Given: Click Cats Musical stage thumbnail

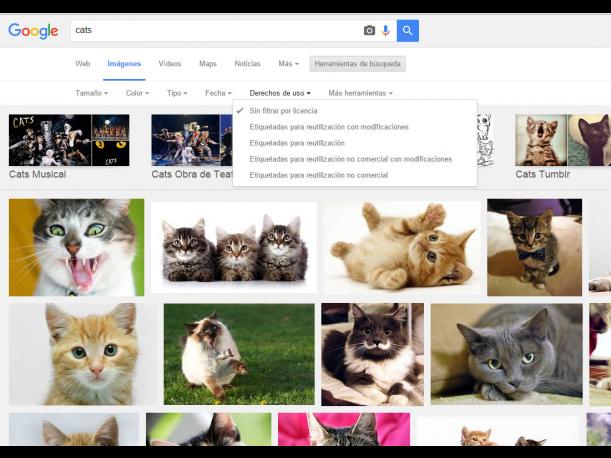Looking at the screenshot, I should tap(50, 140).
